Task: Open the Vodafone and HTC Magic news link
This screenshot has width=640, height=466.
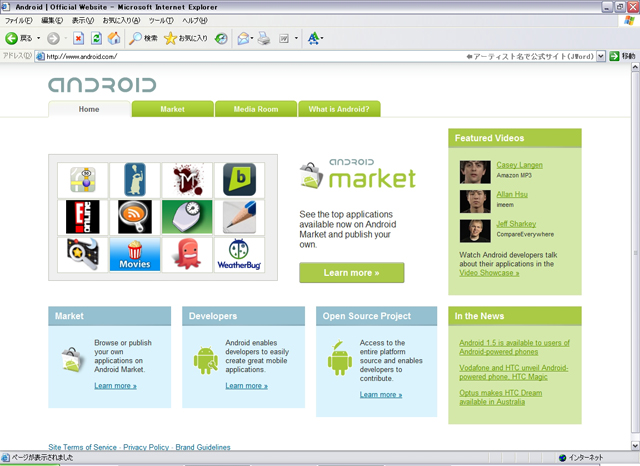Action: (x=513, y=372)
